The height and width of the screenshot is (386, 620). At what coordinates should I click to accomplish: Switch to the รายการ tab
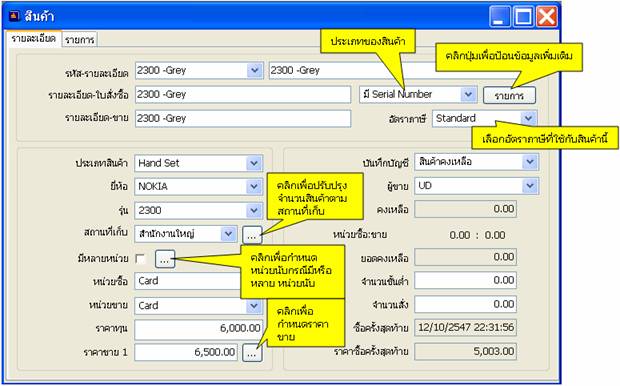tap(80, 40)
